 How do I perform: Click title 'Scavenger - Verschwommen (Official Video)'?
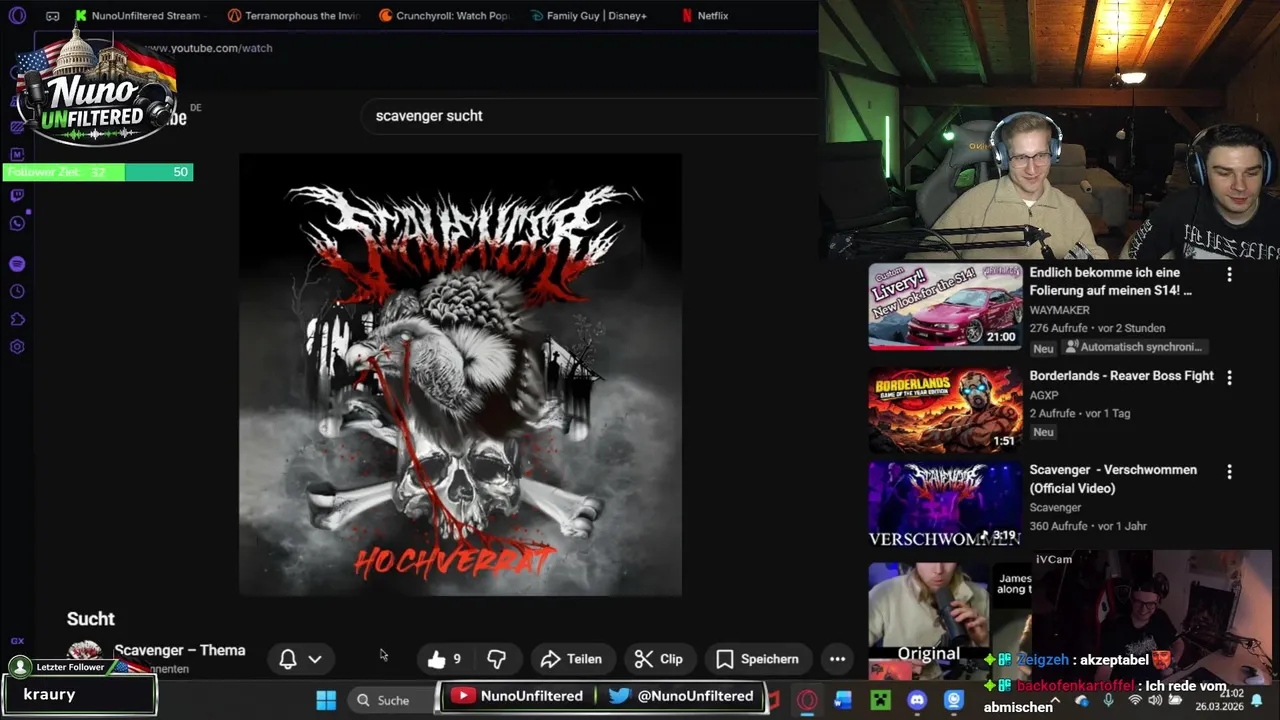click(1113, 479)
